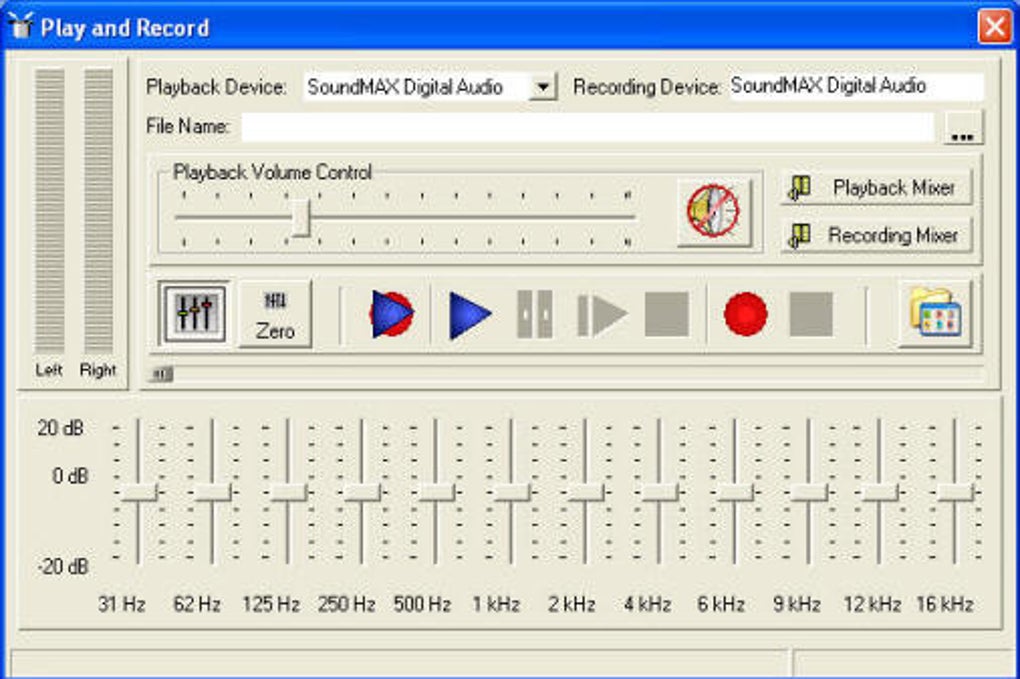1020x679 pixels.
Task: Toggle the equalizer display button
Action: click(193, 314)
